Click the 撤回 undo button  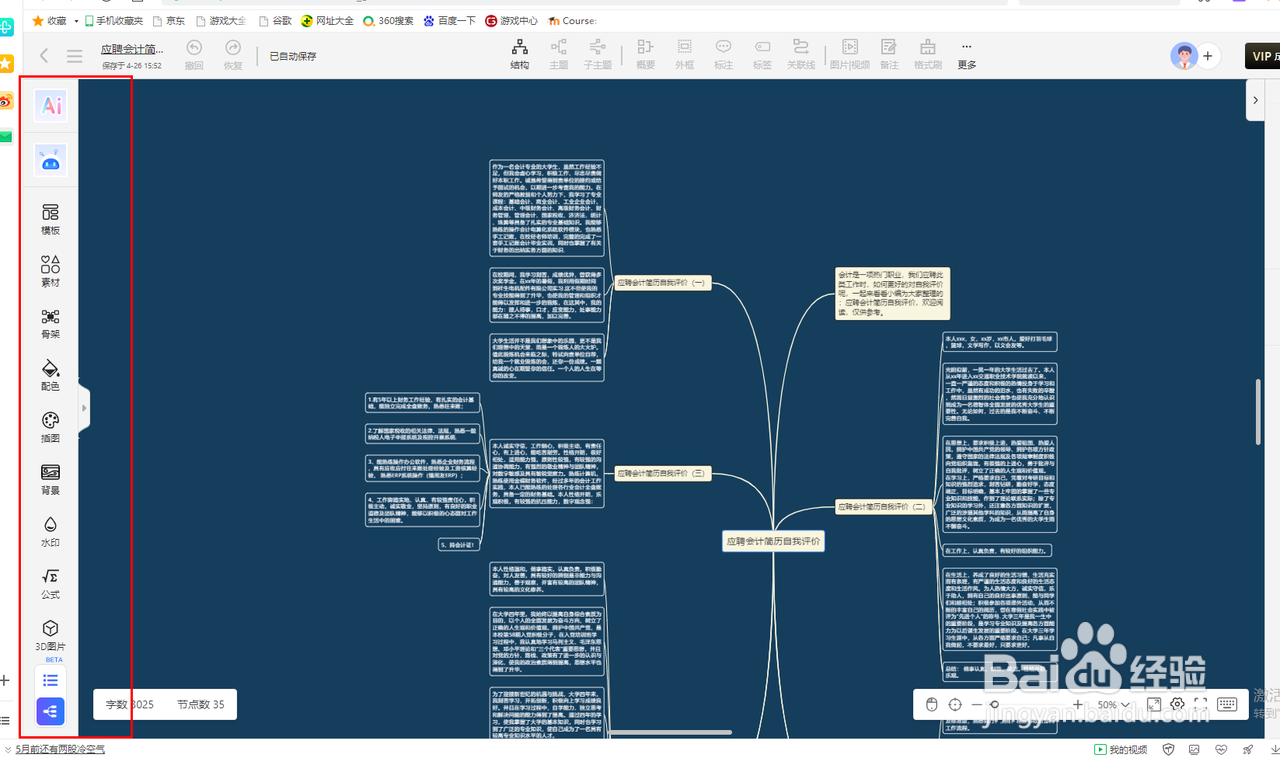(x=194, y=55)
